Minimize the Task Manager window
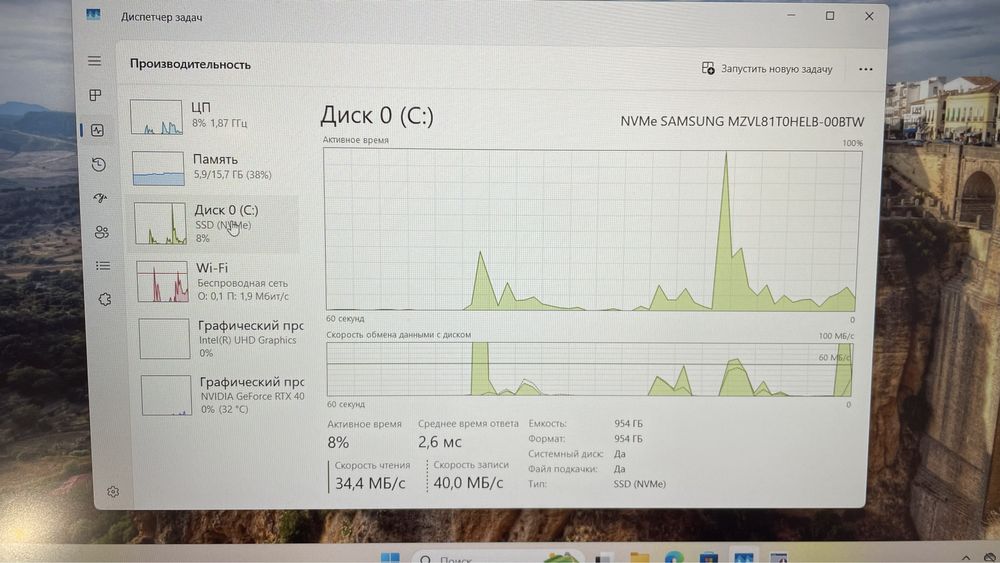Viewport: 1000px width, 563px height. tap(791, 15)
